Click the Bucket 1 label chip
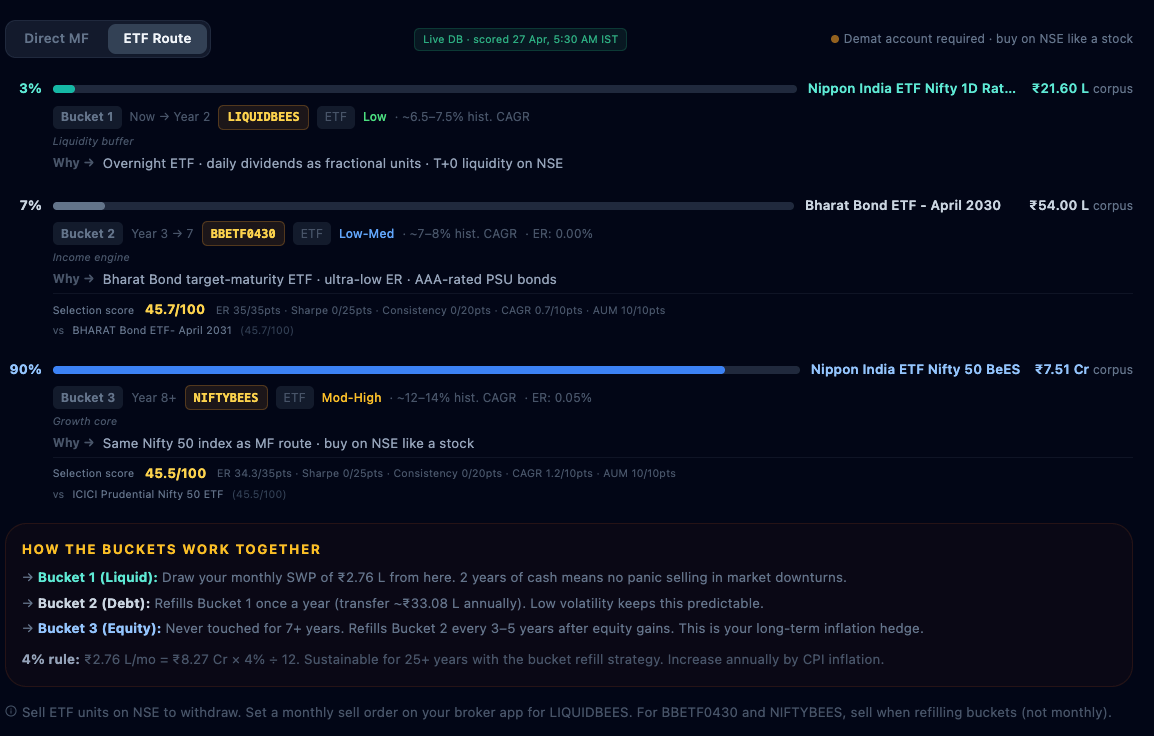Screen dimensions: 1154x736 click(87, 117)
